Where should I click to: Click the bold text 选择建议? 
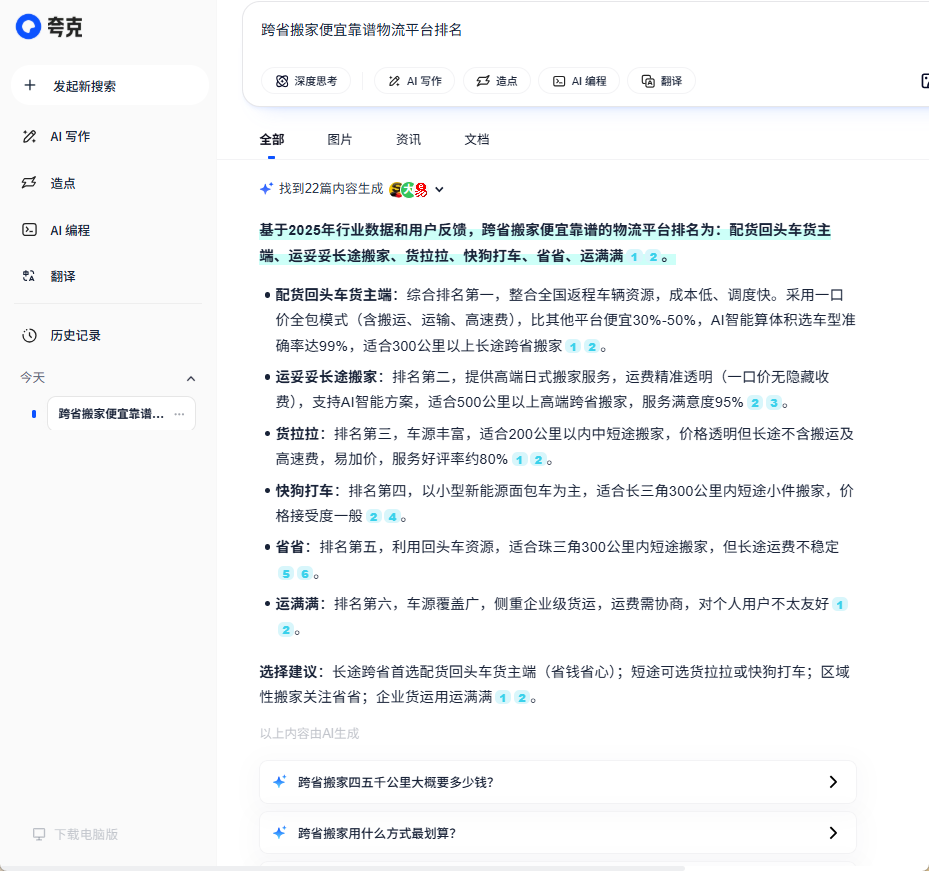point(289,672)
